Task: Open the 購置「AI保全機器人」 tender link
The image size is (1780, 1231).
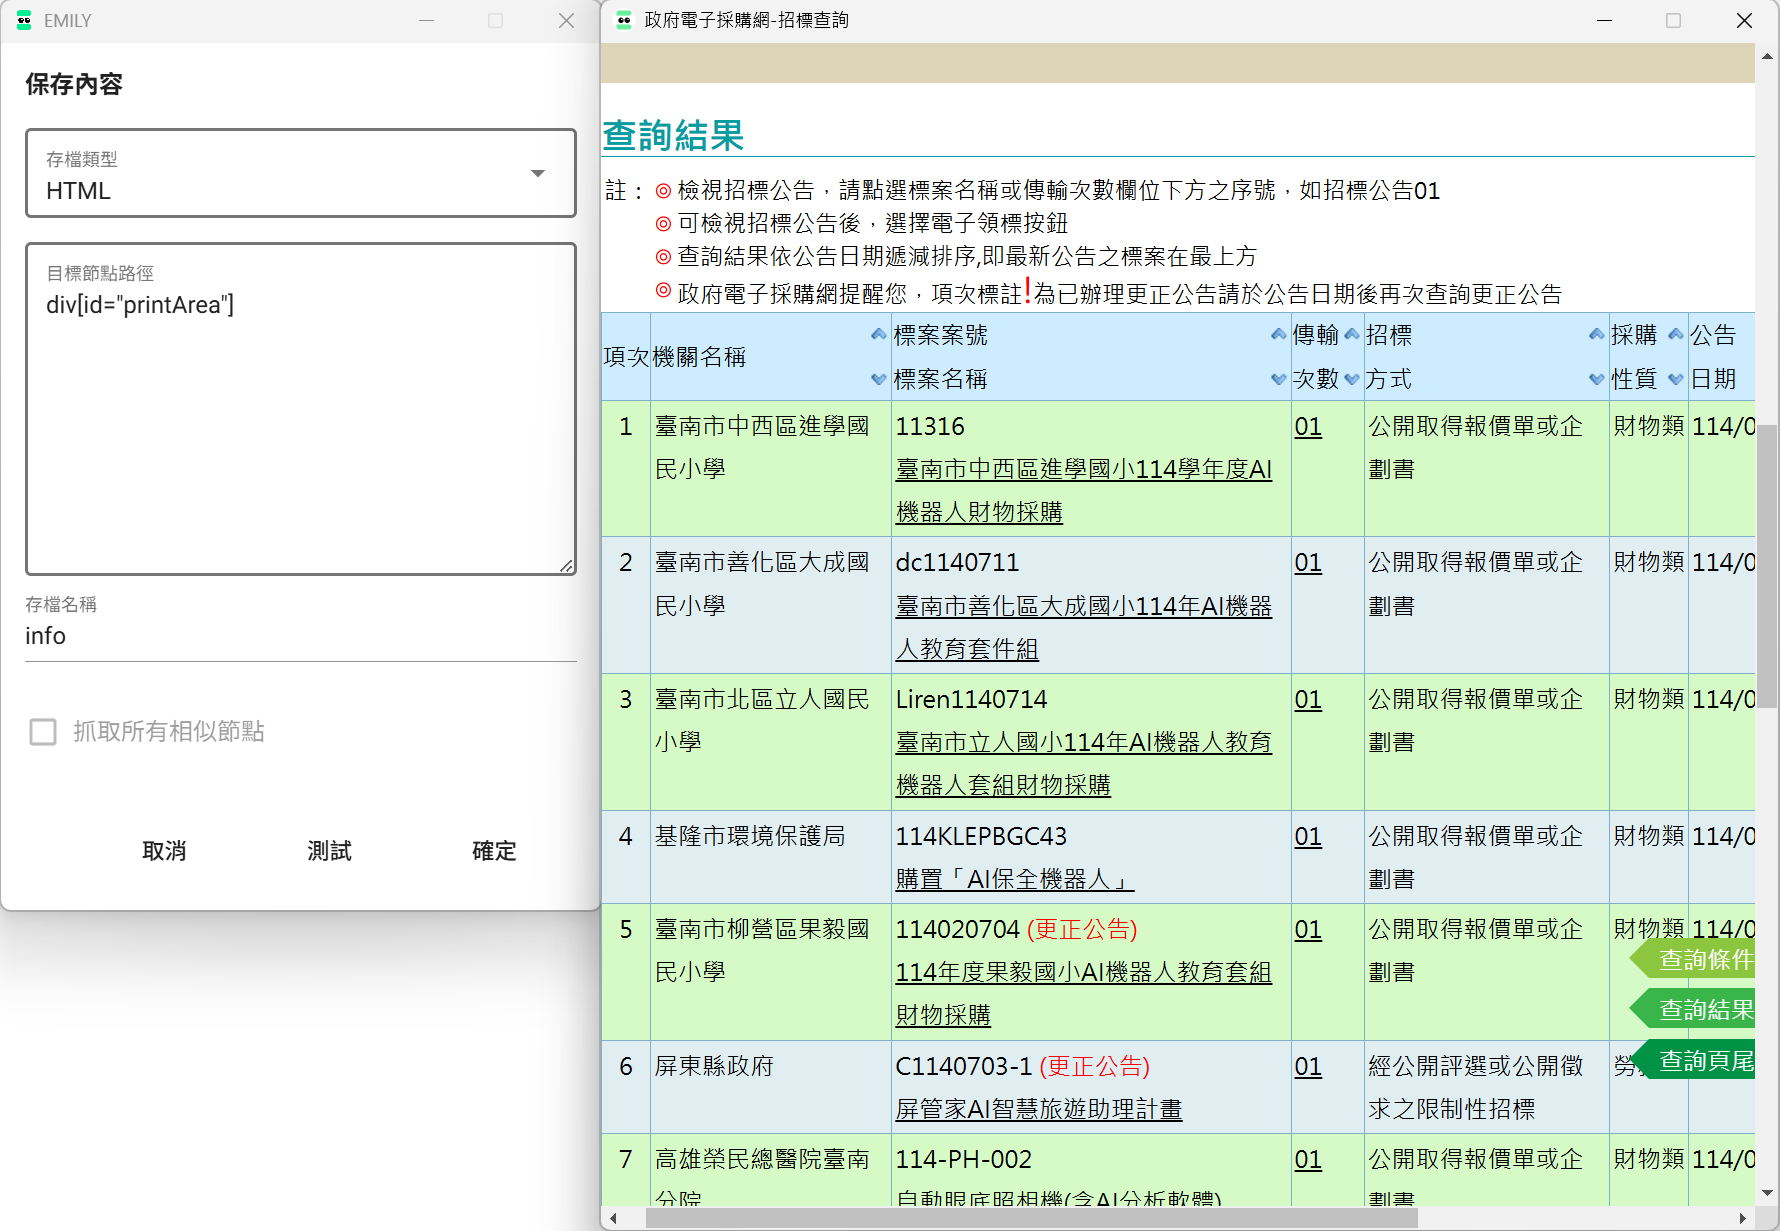Action: (x=1014, y=880)
